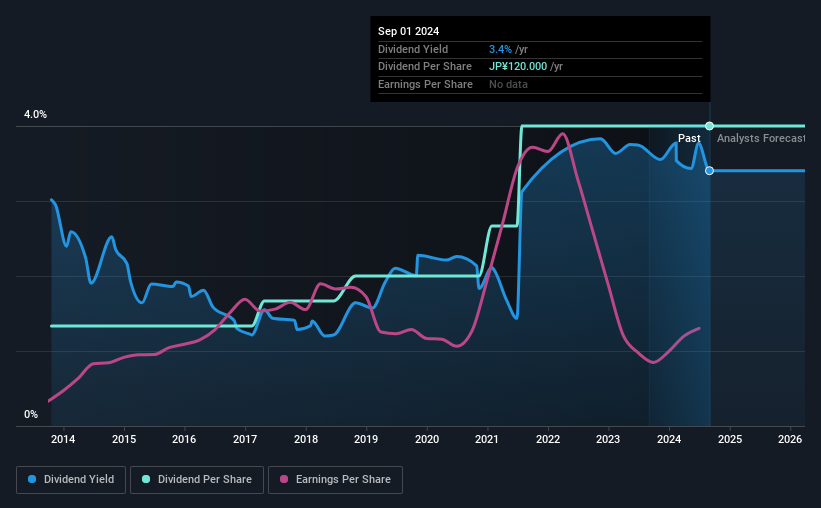Image resolution: width=821 pixels, height=508 pixels.
Task: Click the 2025 x-axis label
Action: [730, 439]
